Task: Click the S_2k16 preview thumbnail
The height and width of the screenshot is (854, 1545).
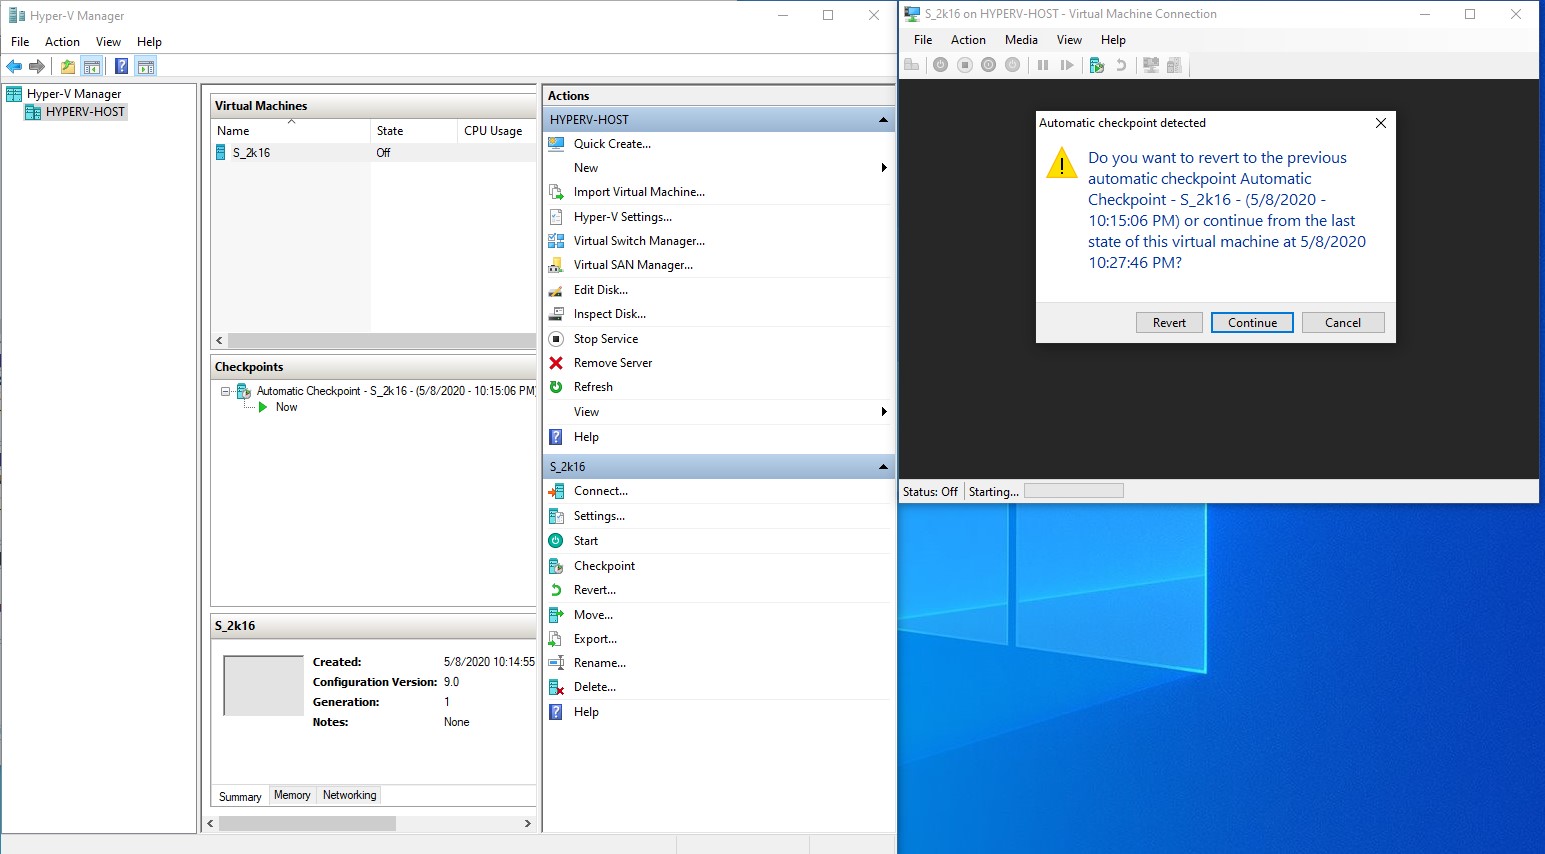Action: click(x=263, y=686)
